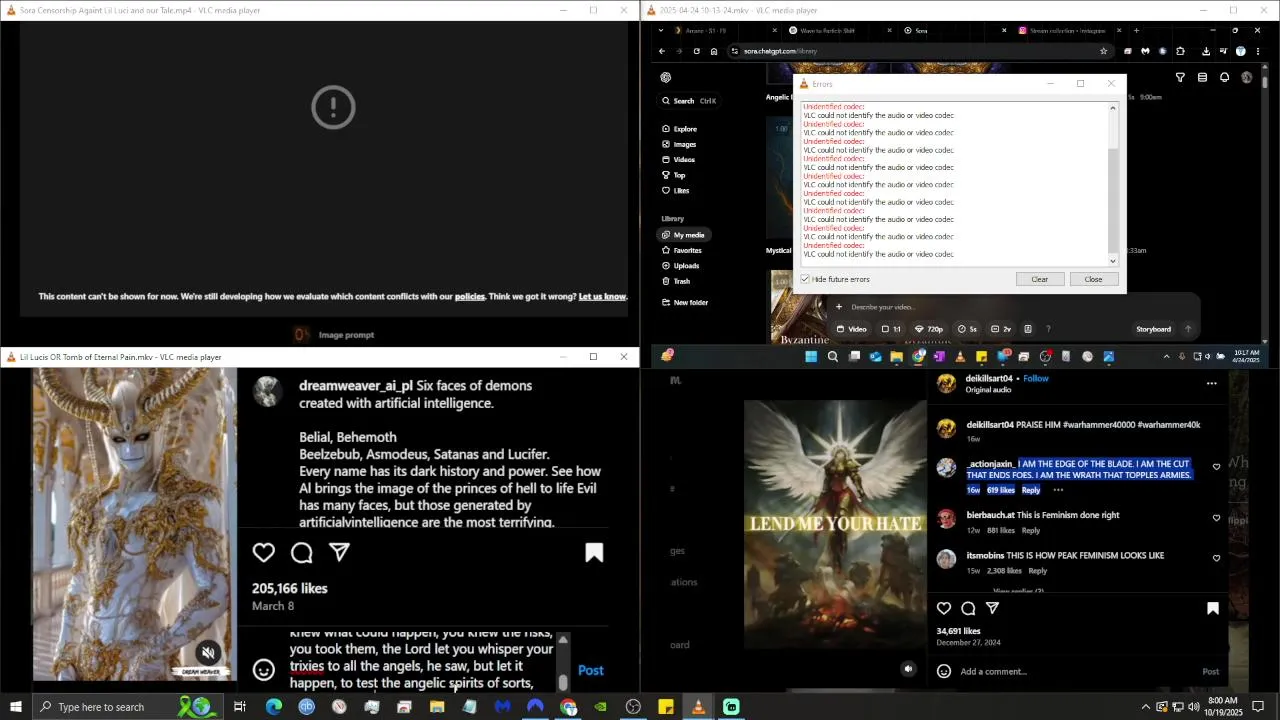This screenshot has width=1280, height=720.
Task: Click the Let us know link
Action: (x=602, y=297)
